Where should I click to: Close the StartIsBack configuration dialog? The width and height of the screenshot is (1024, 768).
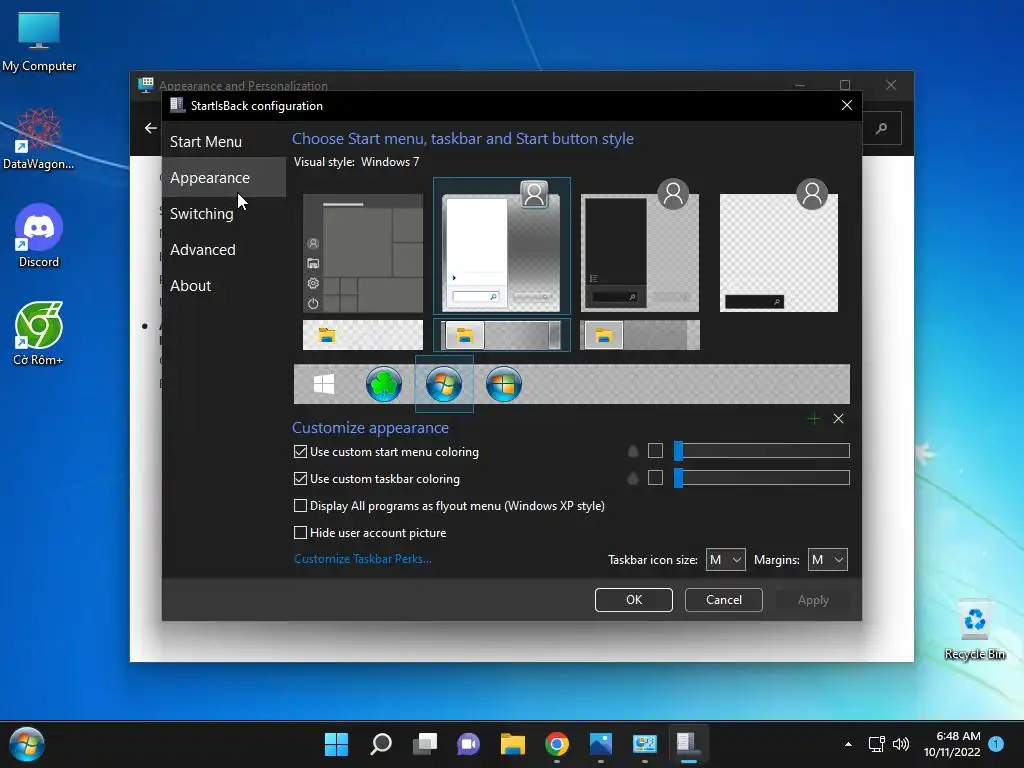[x=846, y=105]
